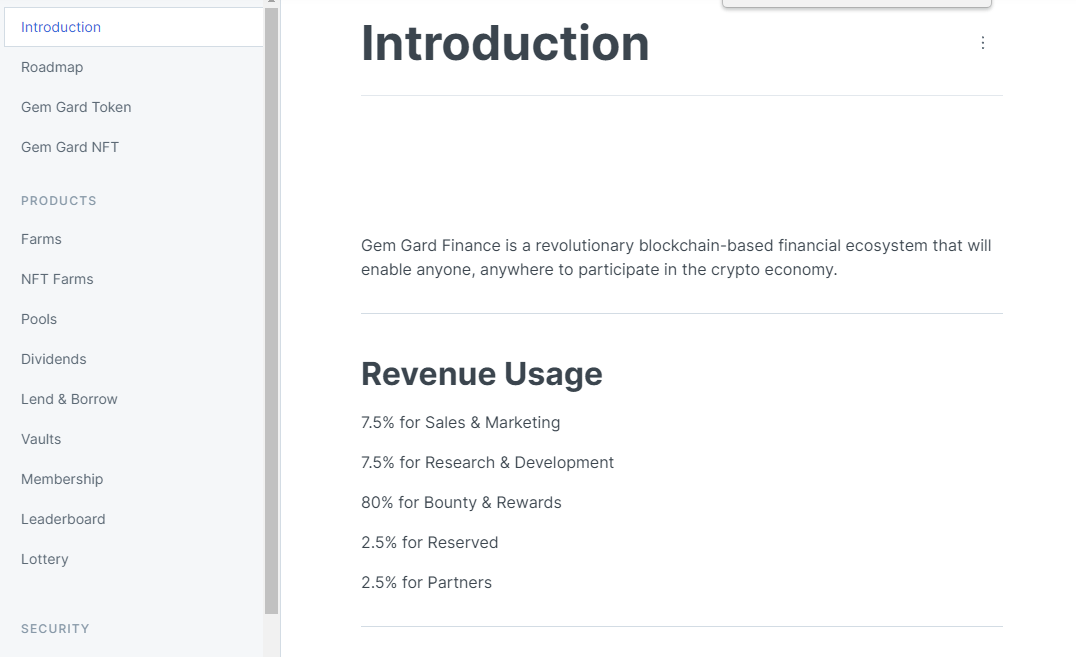Navigate to the Membership section

[62, 479]
